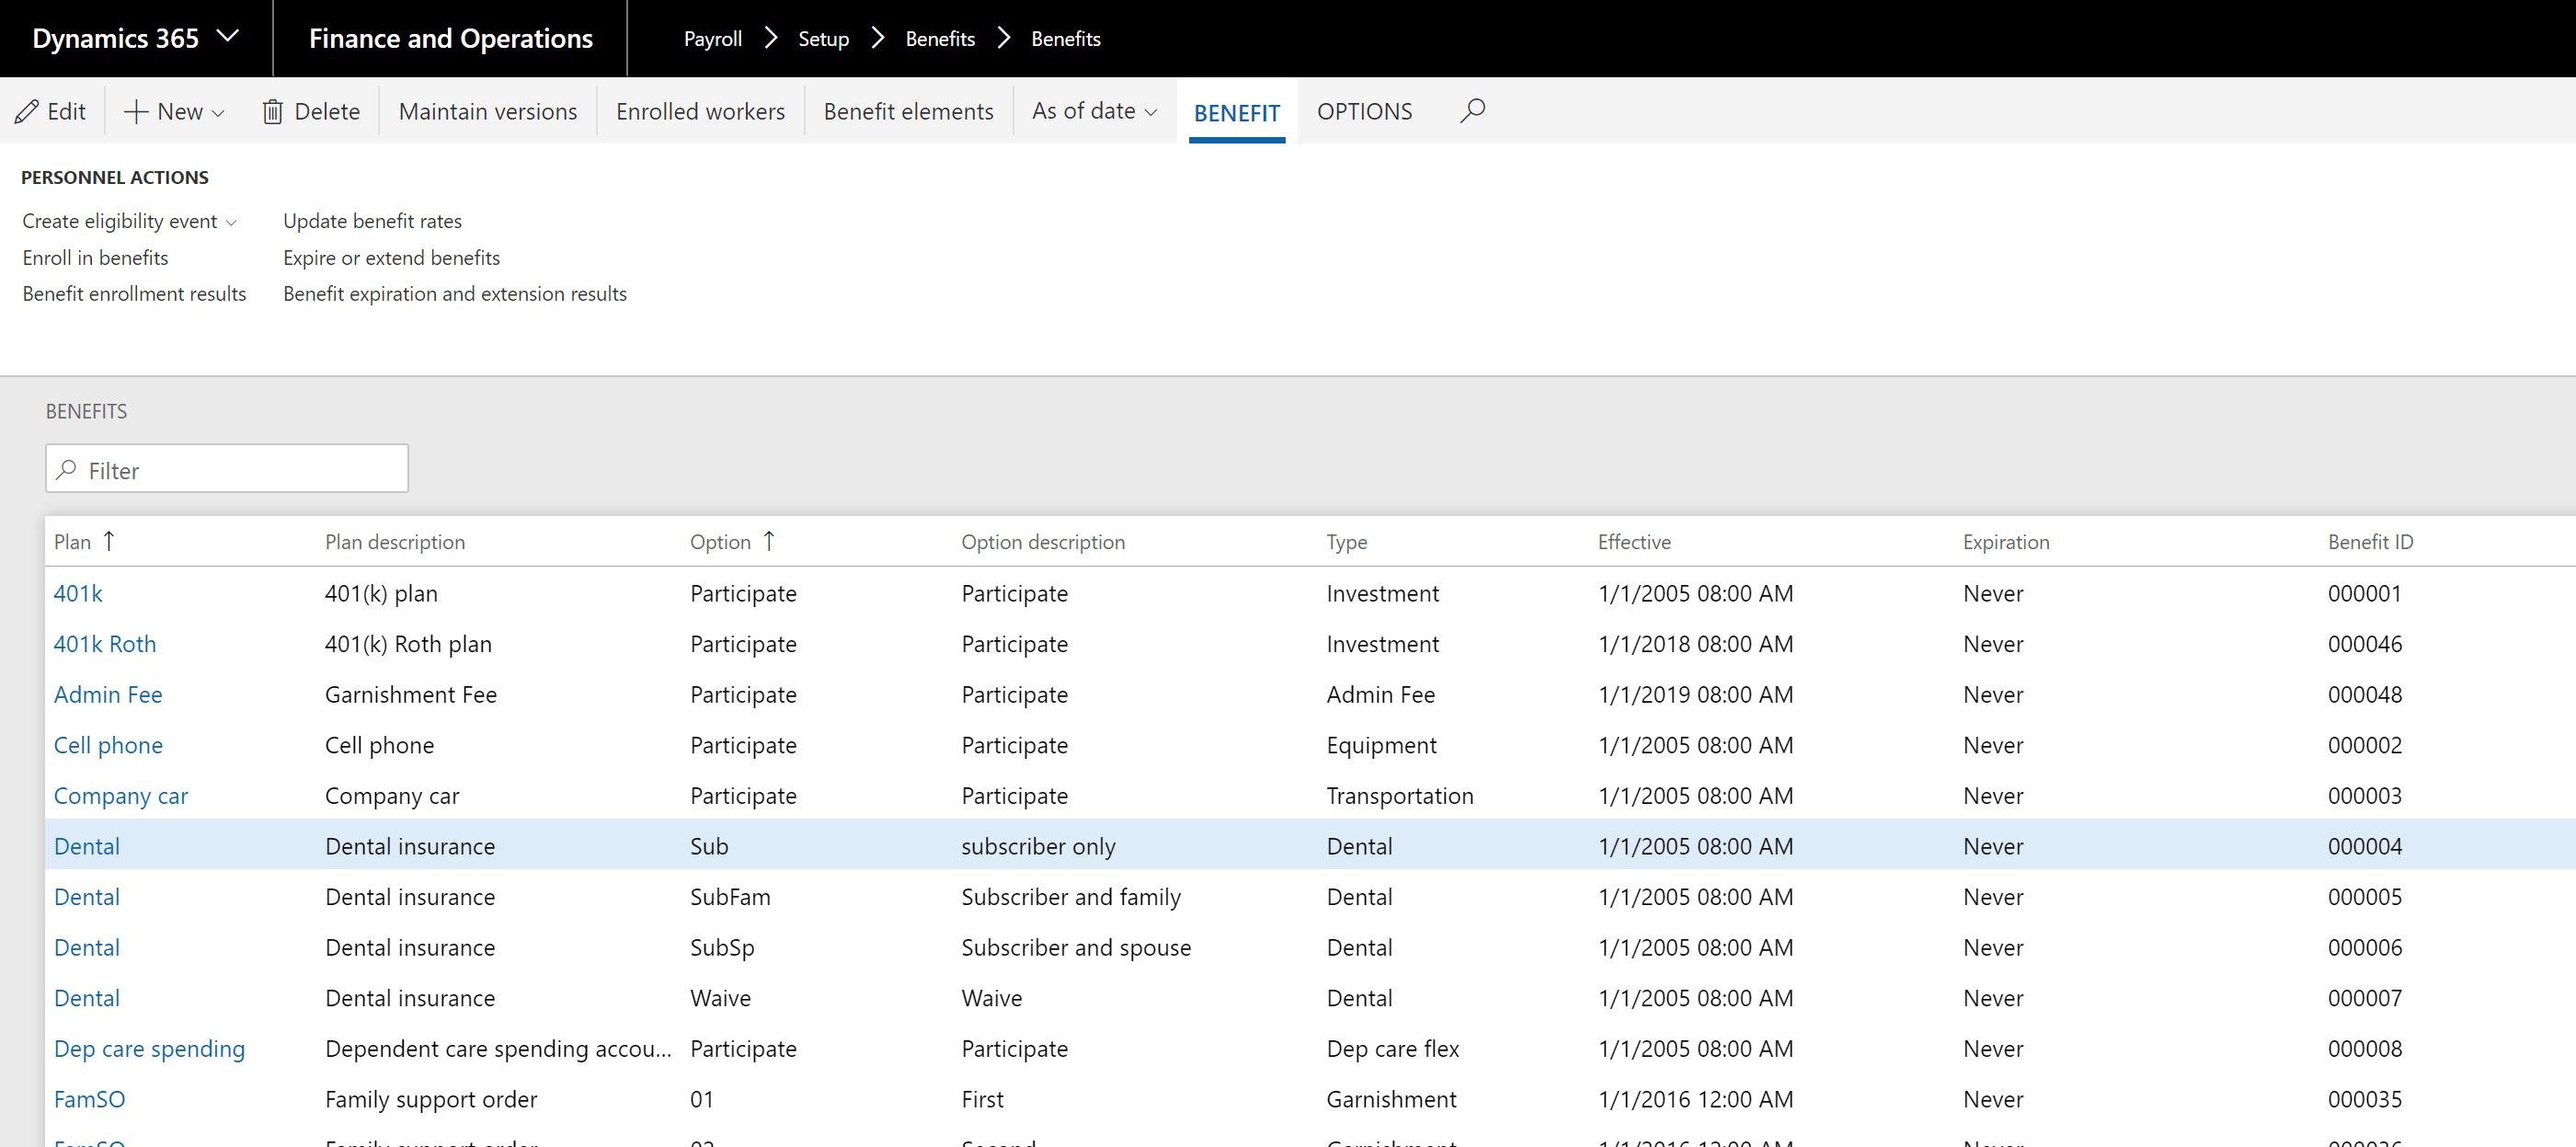This screenshot has height=1147, width=2576.
Task: Click the Option column sort arrow
Action: [768, 541]
